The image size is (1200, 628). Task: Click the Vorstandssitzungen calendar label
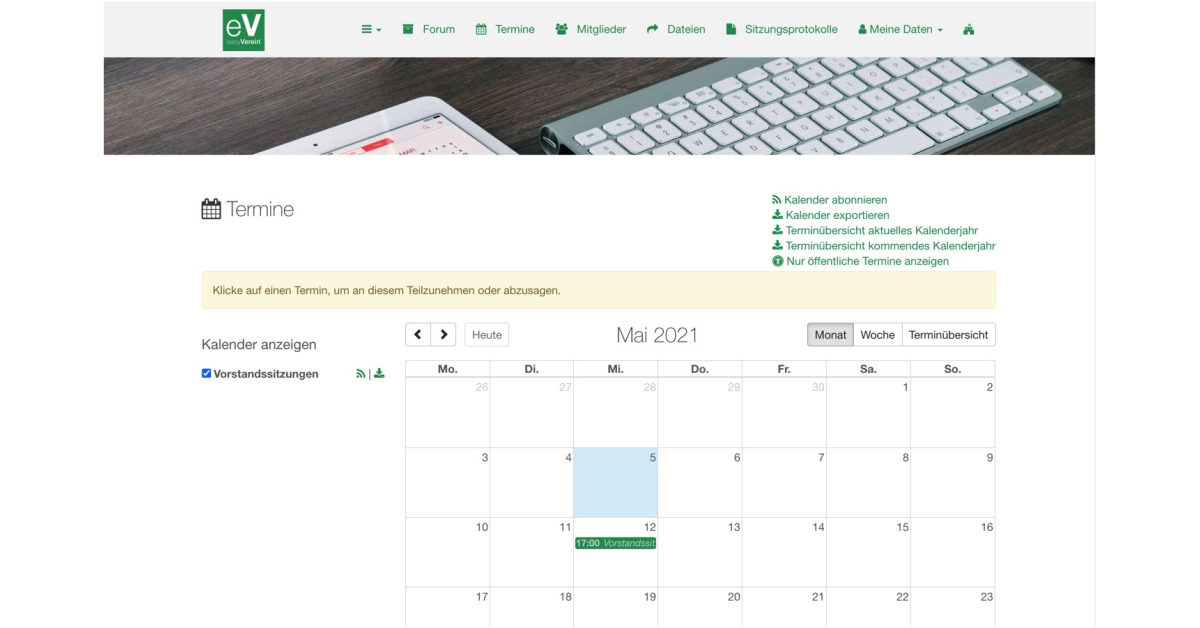point(266,374)
